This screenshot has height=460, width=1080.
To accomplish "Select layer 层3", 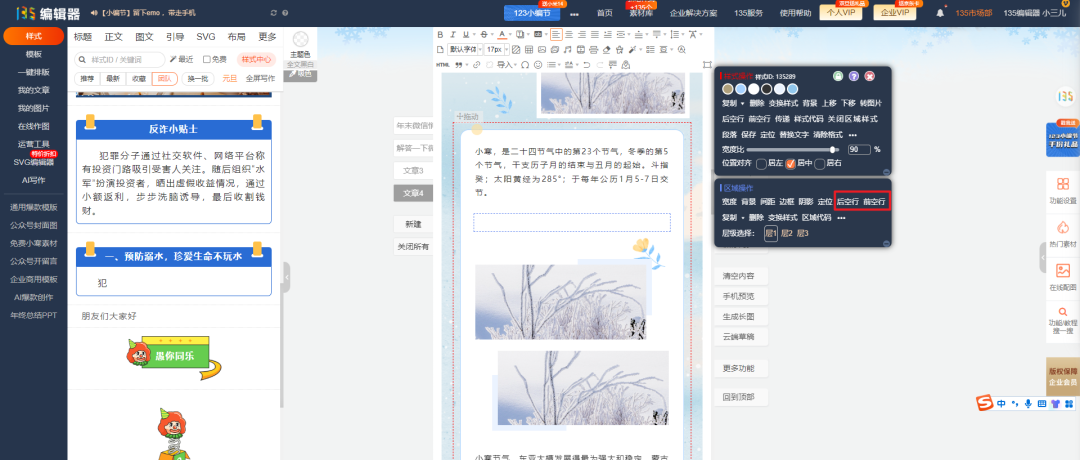I will [x=802, y=233].
